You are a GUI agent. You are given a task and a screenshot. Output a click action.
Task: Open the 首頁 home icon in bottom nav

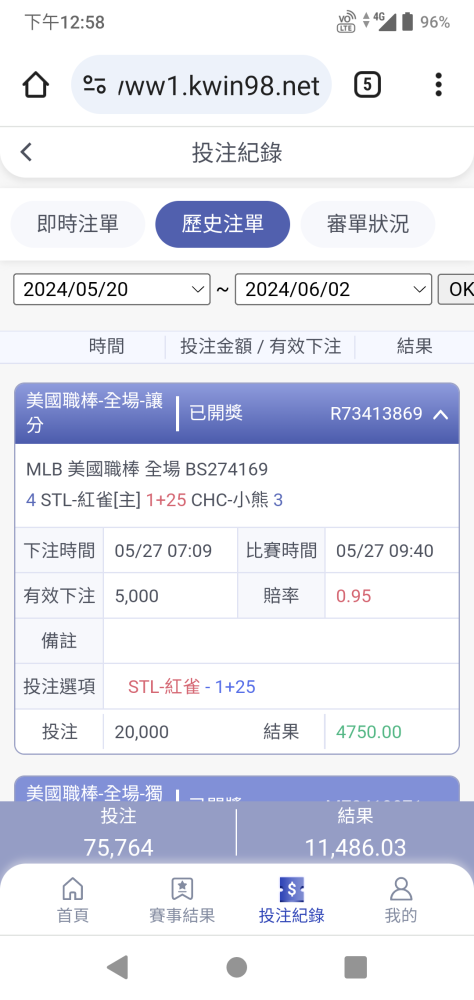[73, 888]
